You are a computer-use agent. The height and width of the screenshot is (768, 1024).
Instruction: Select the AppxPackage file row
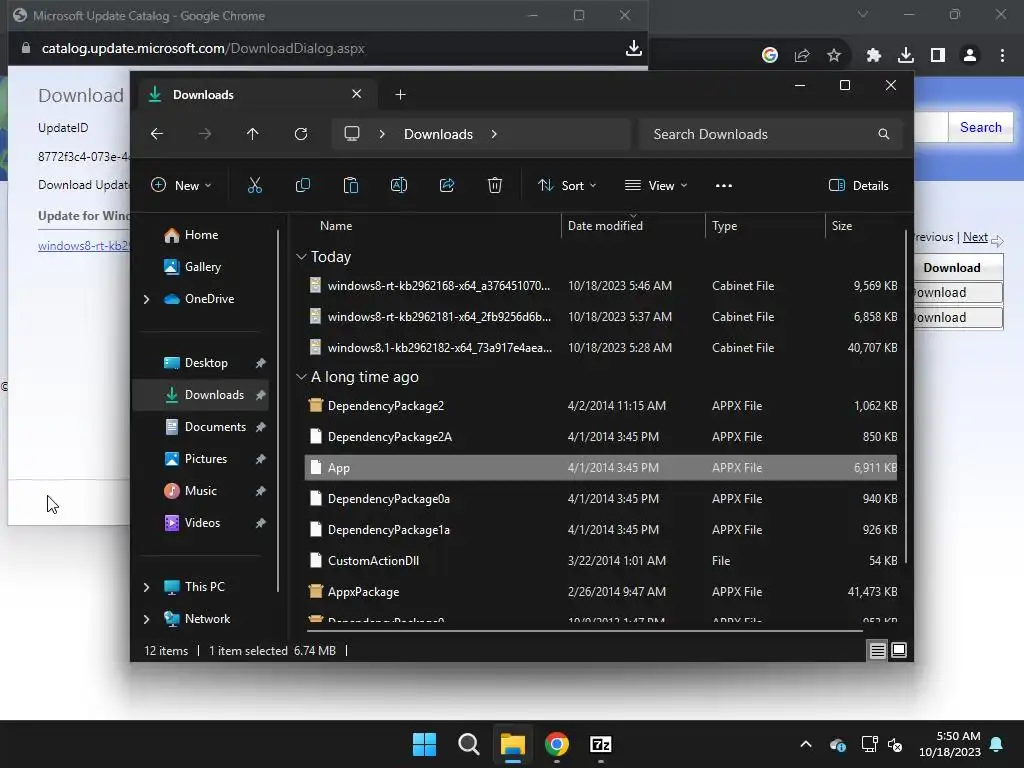coord(601,592)
